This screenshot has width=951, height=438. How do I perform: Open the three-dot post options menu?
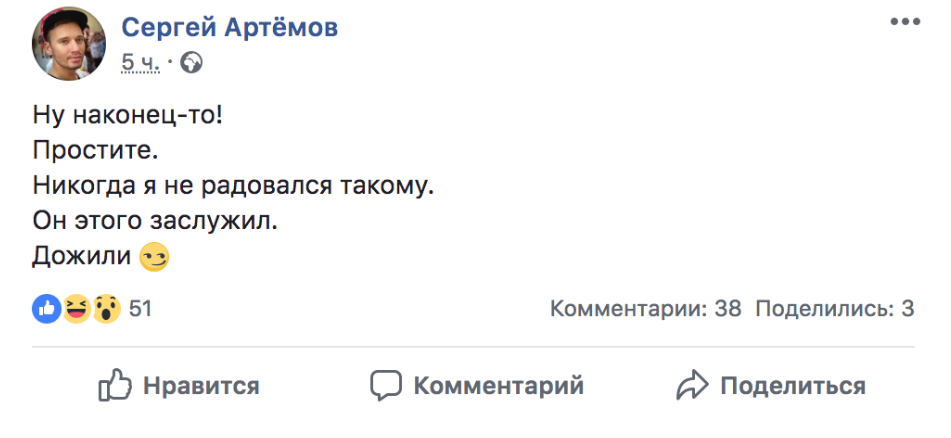pos(905,22)
